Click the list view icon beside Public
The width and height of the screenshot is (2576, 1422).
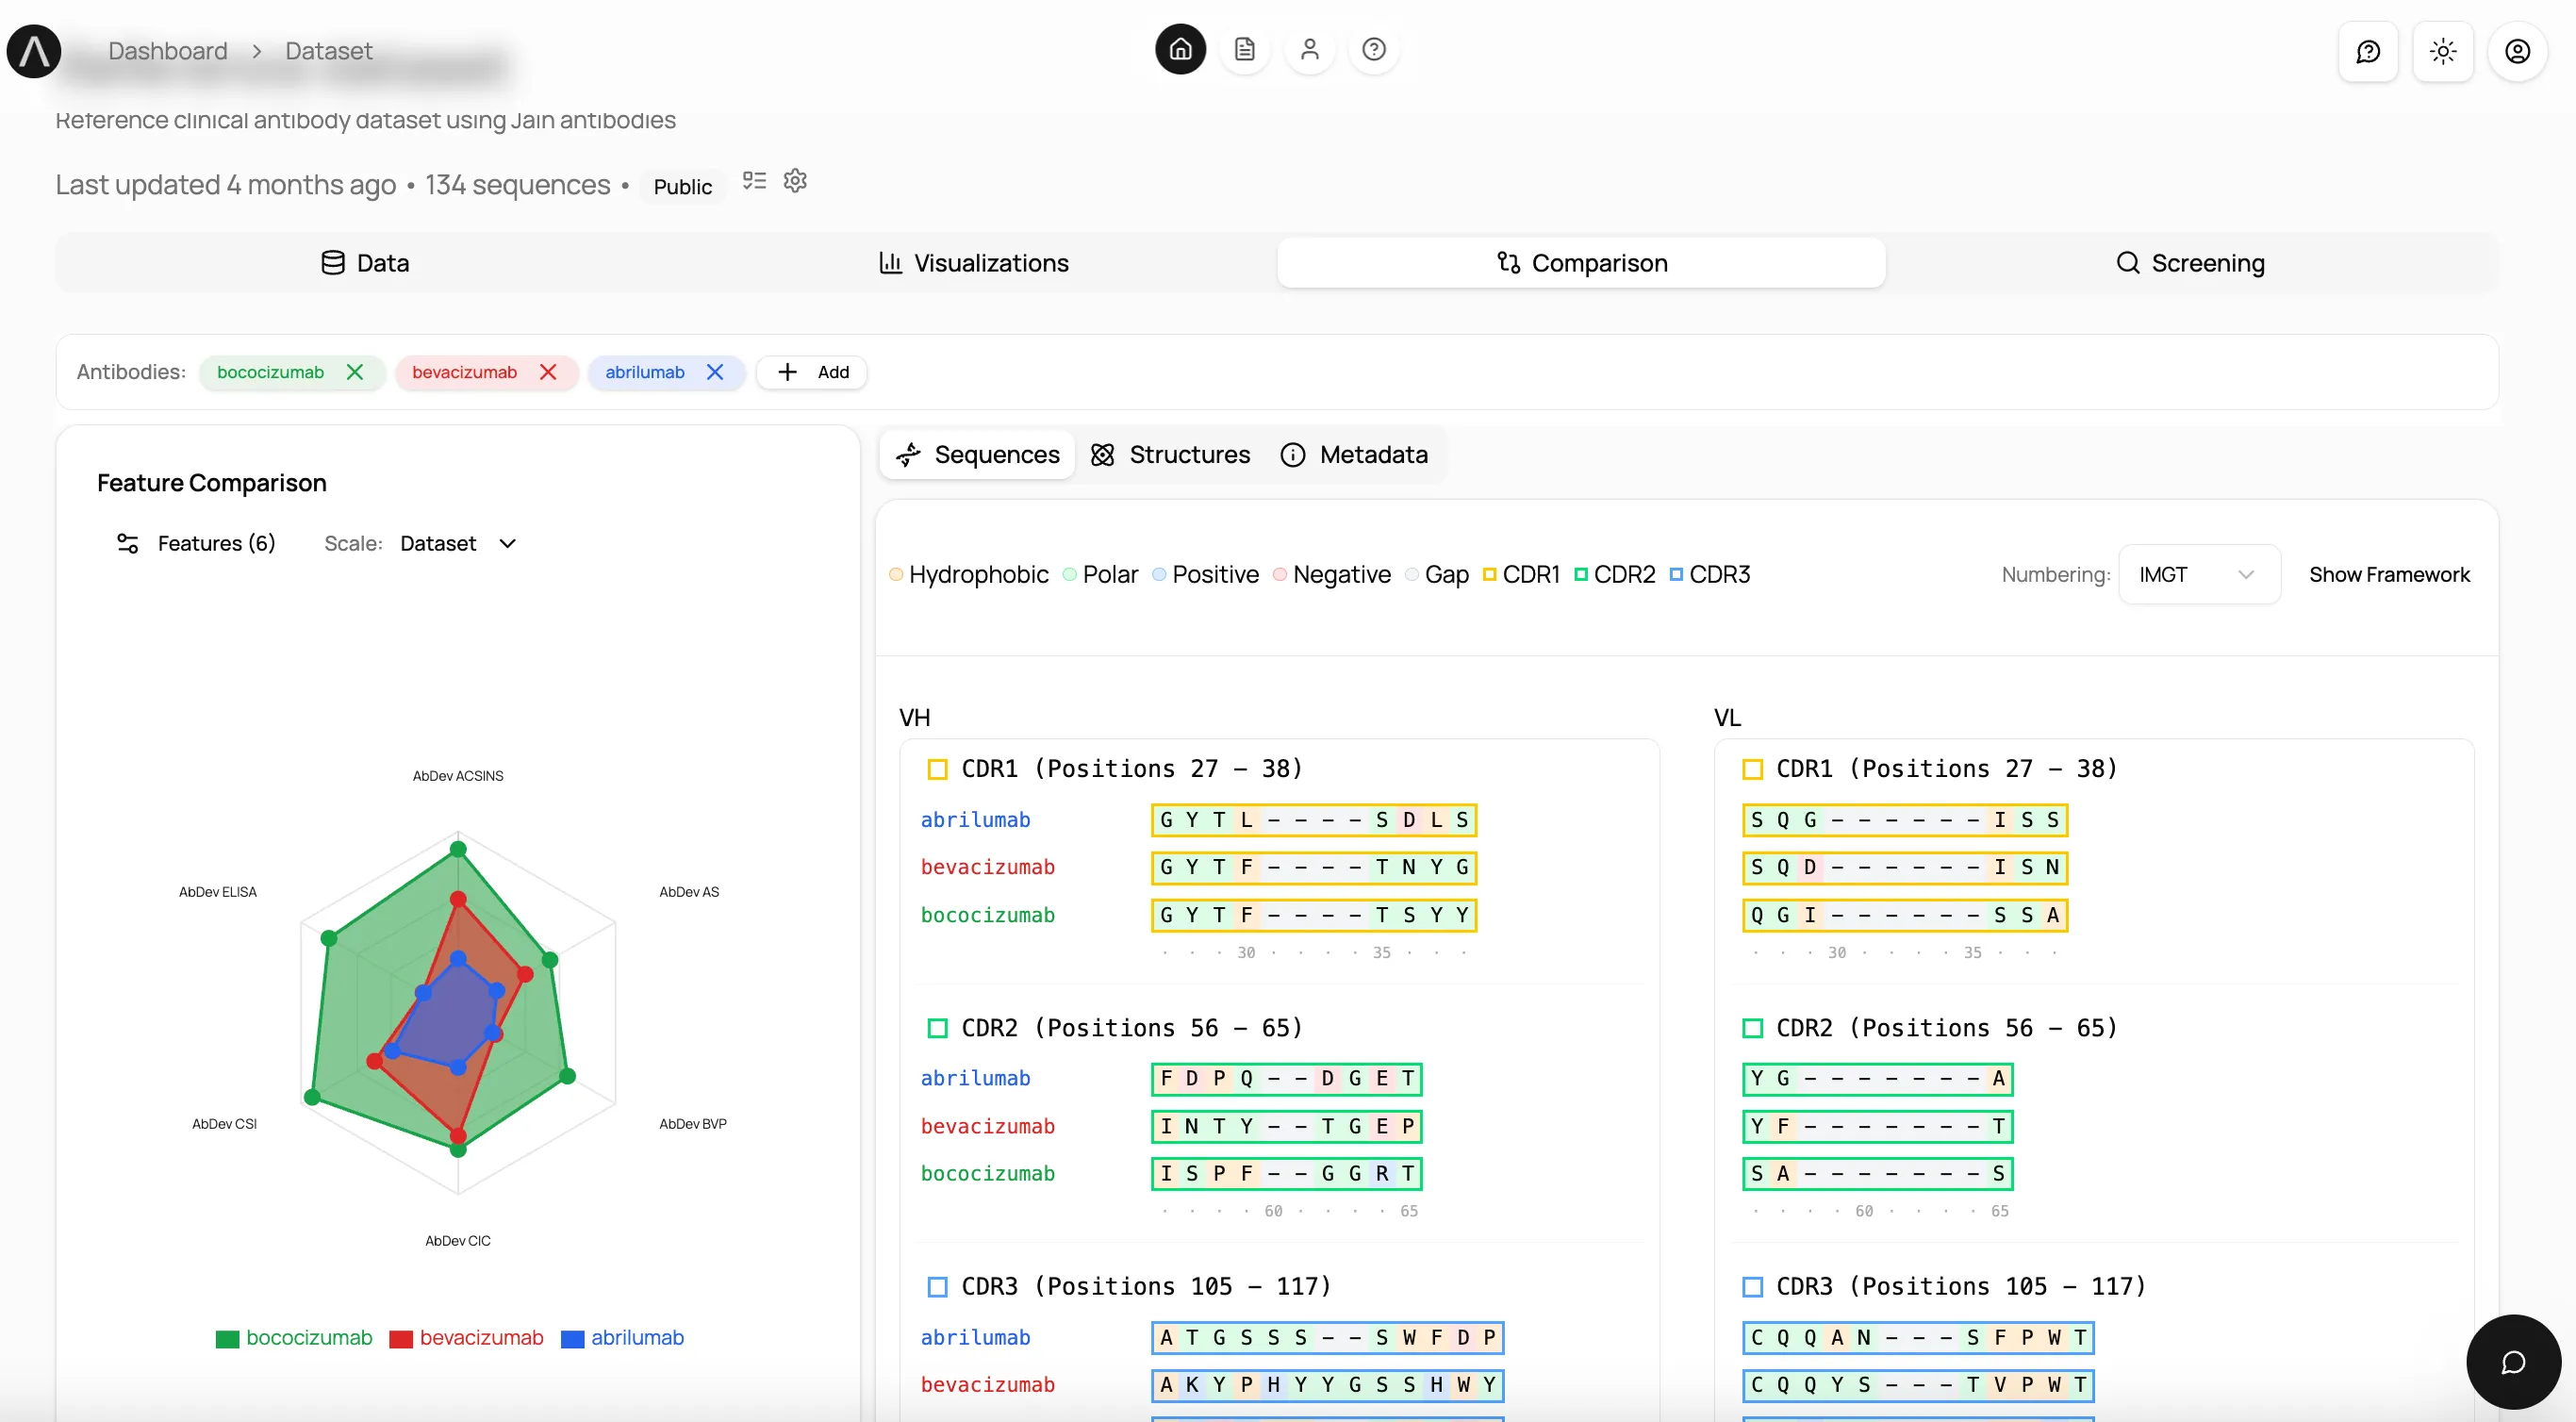[754, 181]
